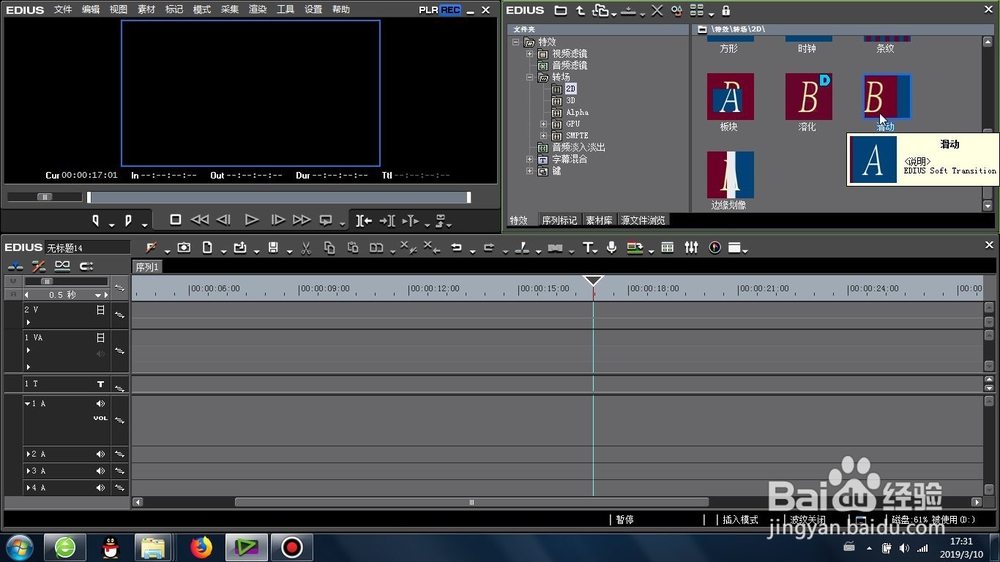Image resolution: width=1000 pixels, height=562 pixels.
Task: Toggle VOL mode on track 1 A
Action: coord(100,418)
